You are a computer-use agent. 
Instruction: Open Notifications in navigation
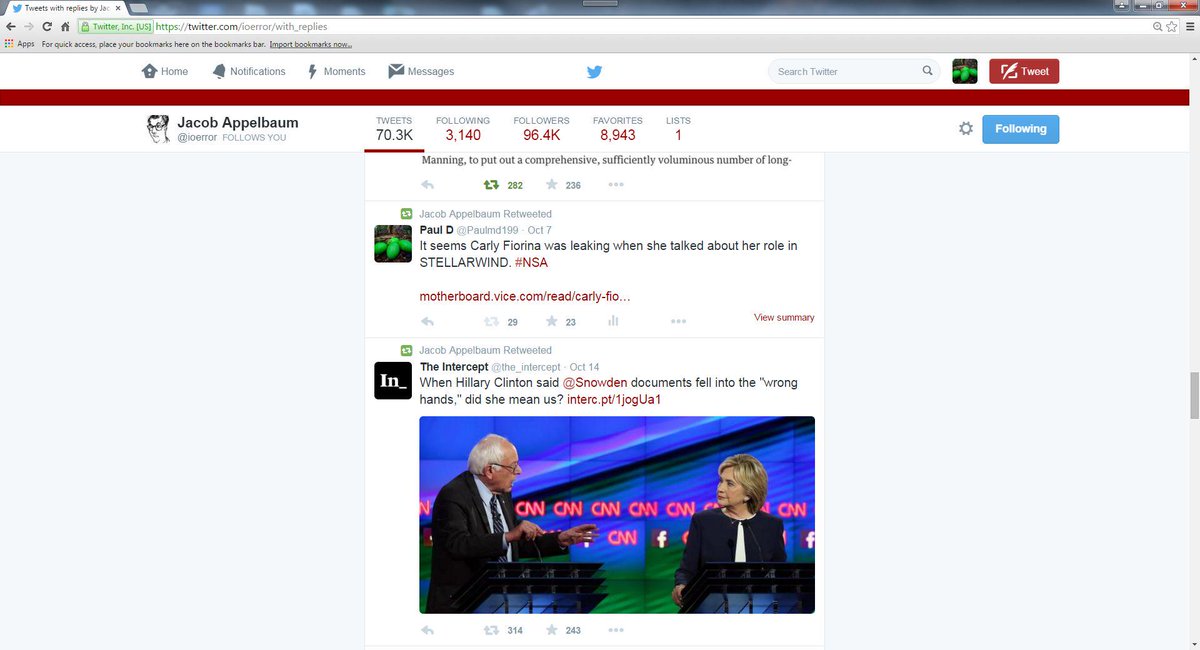coord(249,71)
